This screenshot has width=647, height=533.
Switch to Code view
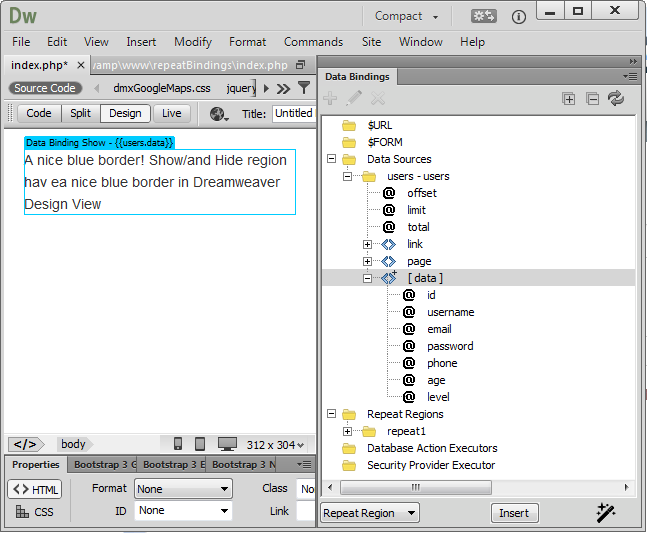pyautogui.click(x=39, y=113)
